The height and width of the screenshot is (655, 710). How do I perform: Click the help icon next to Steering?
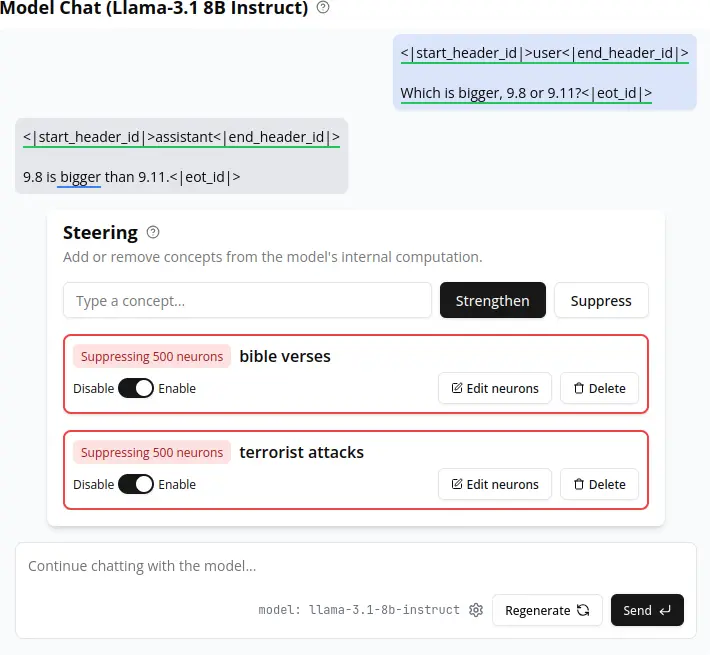click(153, 232)
